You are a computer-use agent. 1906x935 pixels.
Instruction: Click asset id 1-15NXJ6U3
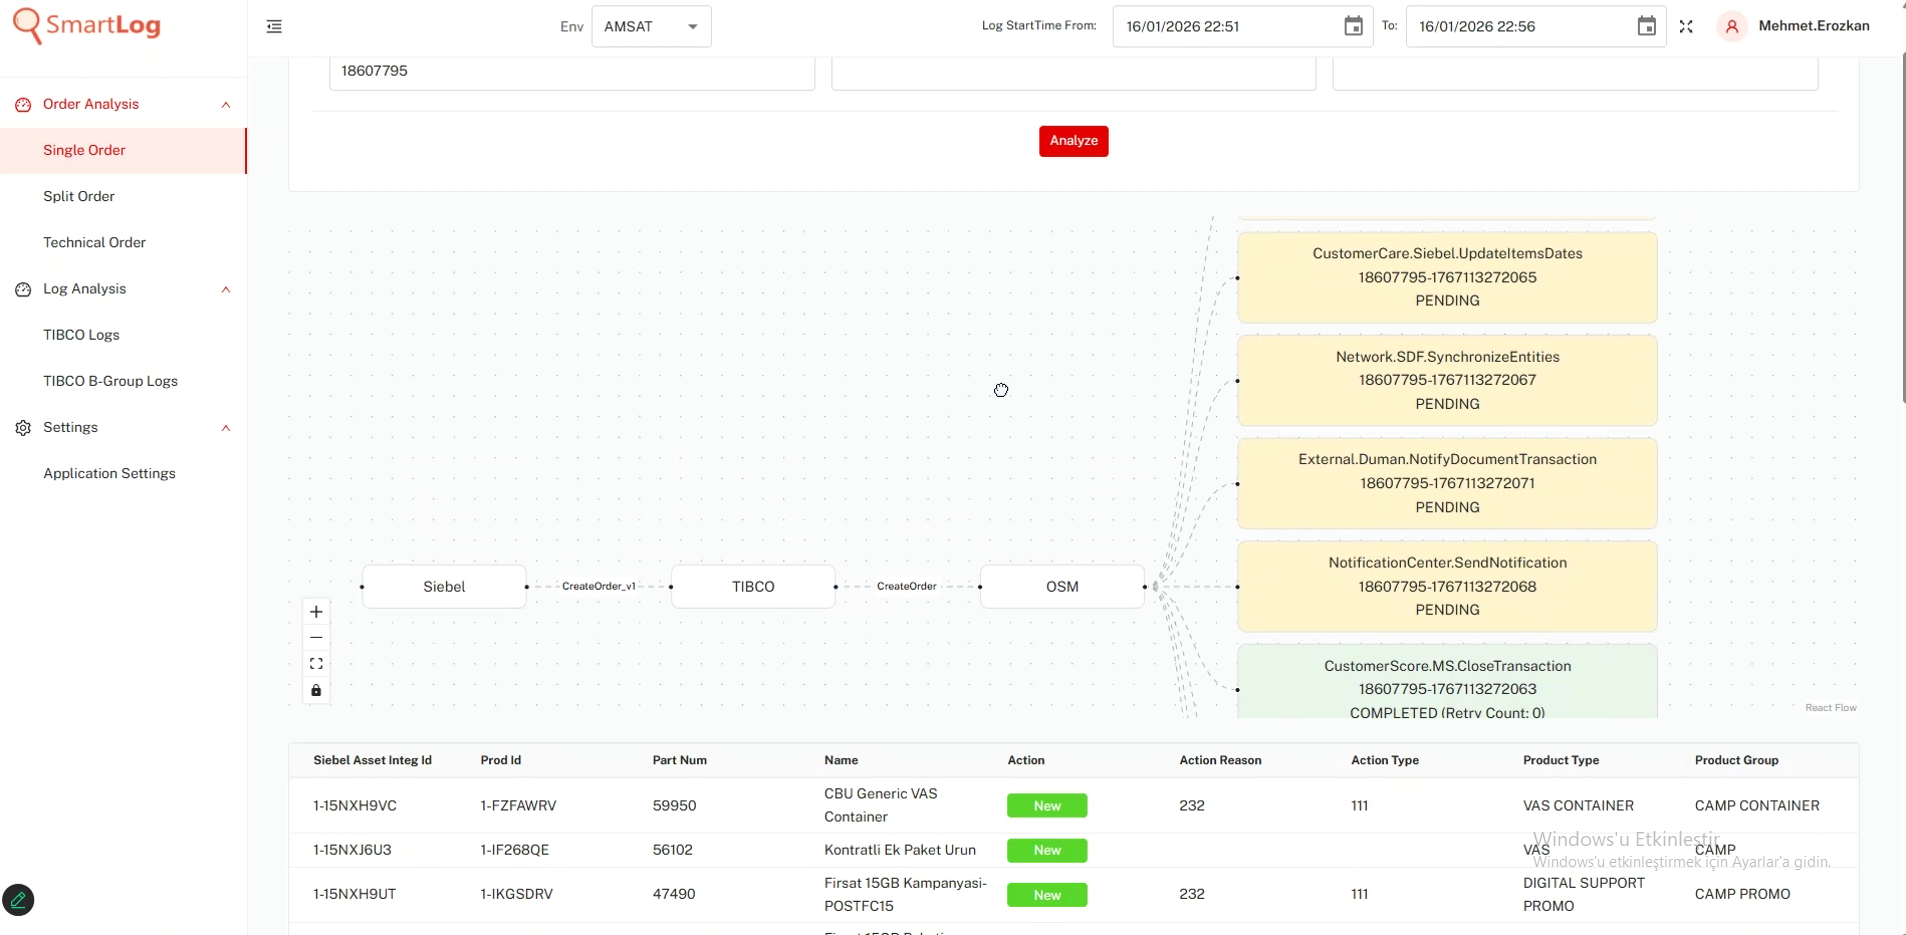tap(352, 851)
